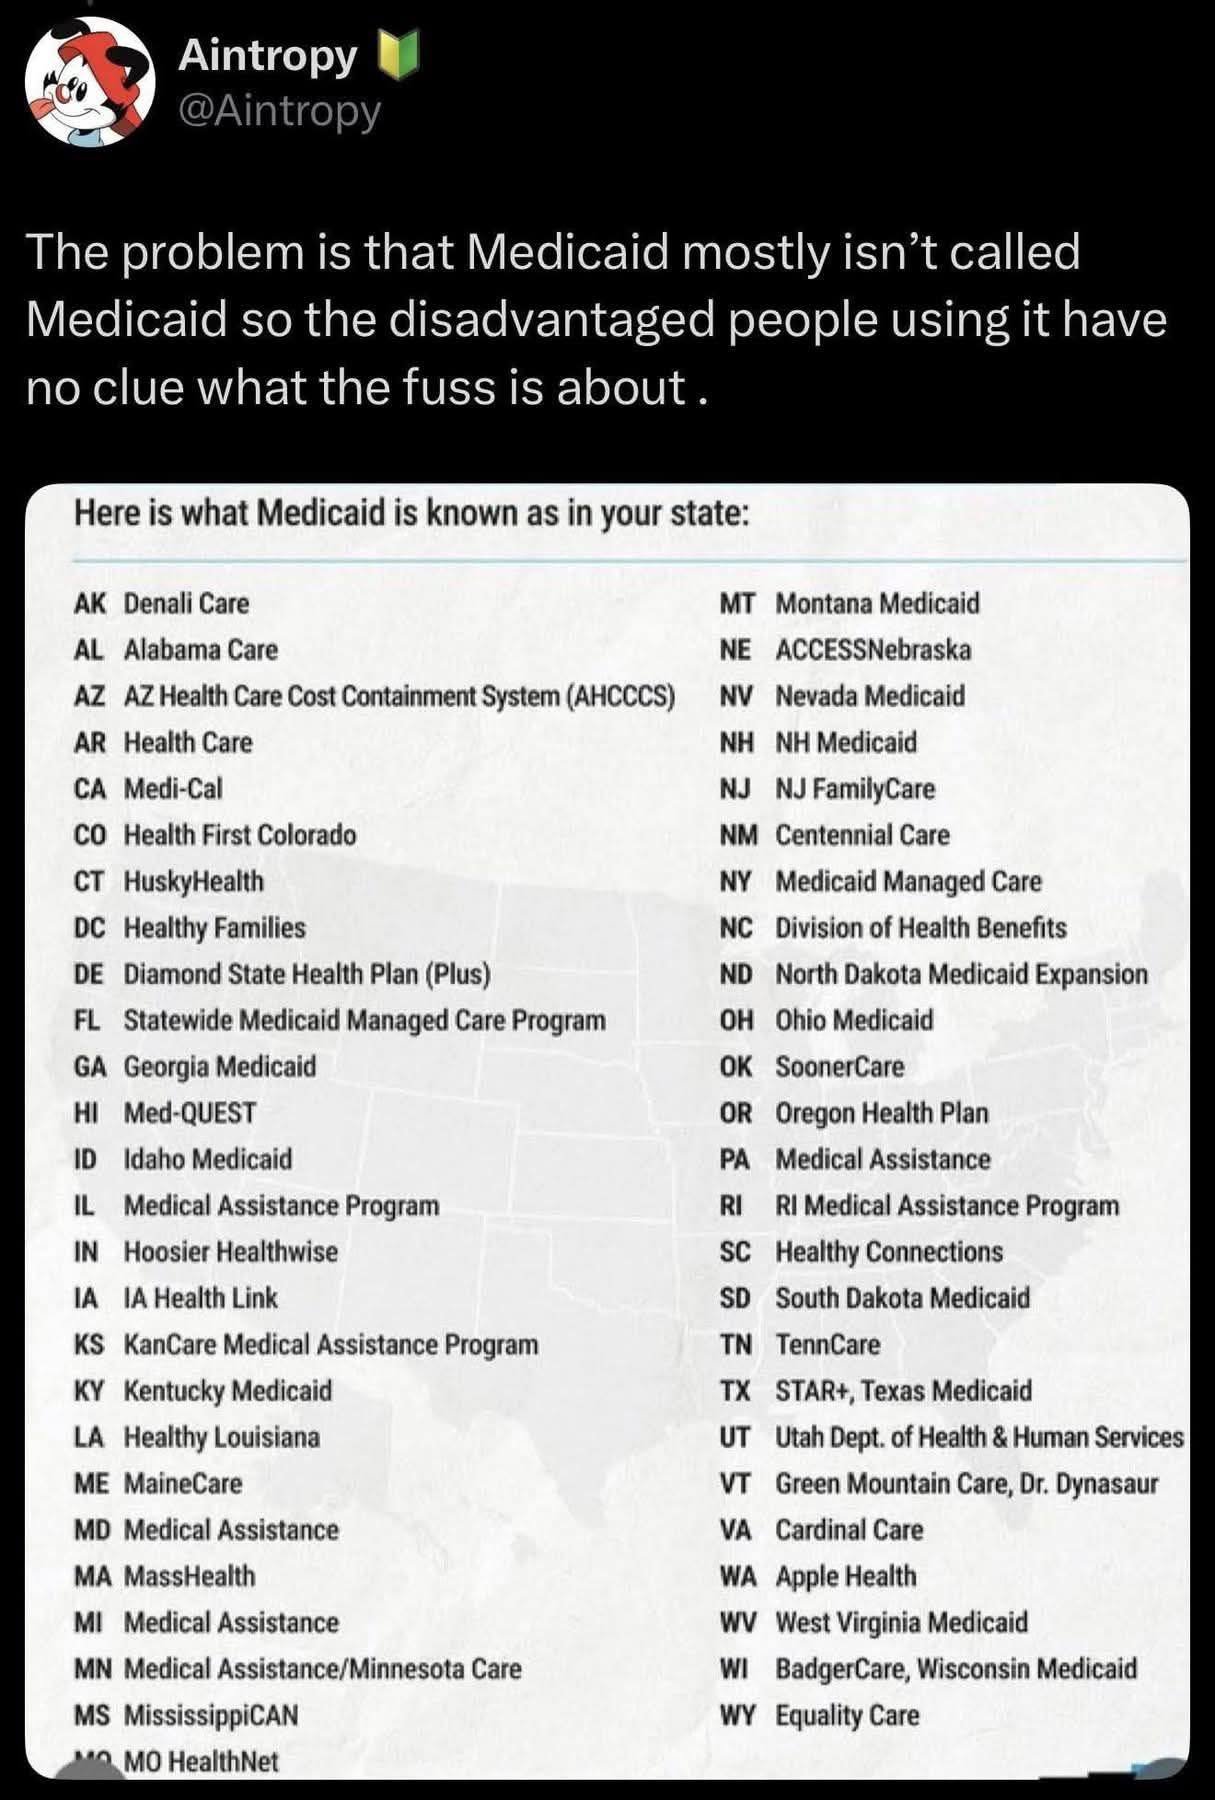Click the green-yellow badge beside Aintropy
Viewport: 1215px width, 1800px height.
pos(396,55)
